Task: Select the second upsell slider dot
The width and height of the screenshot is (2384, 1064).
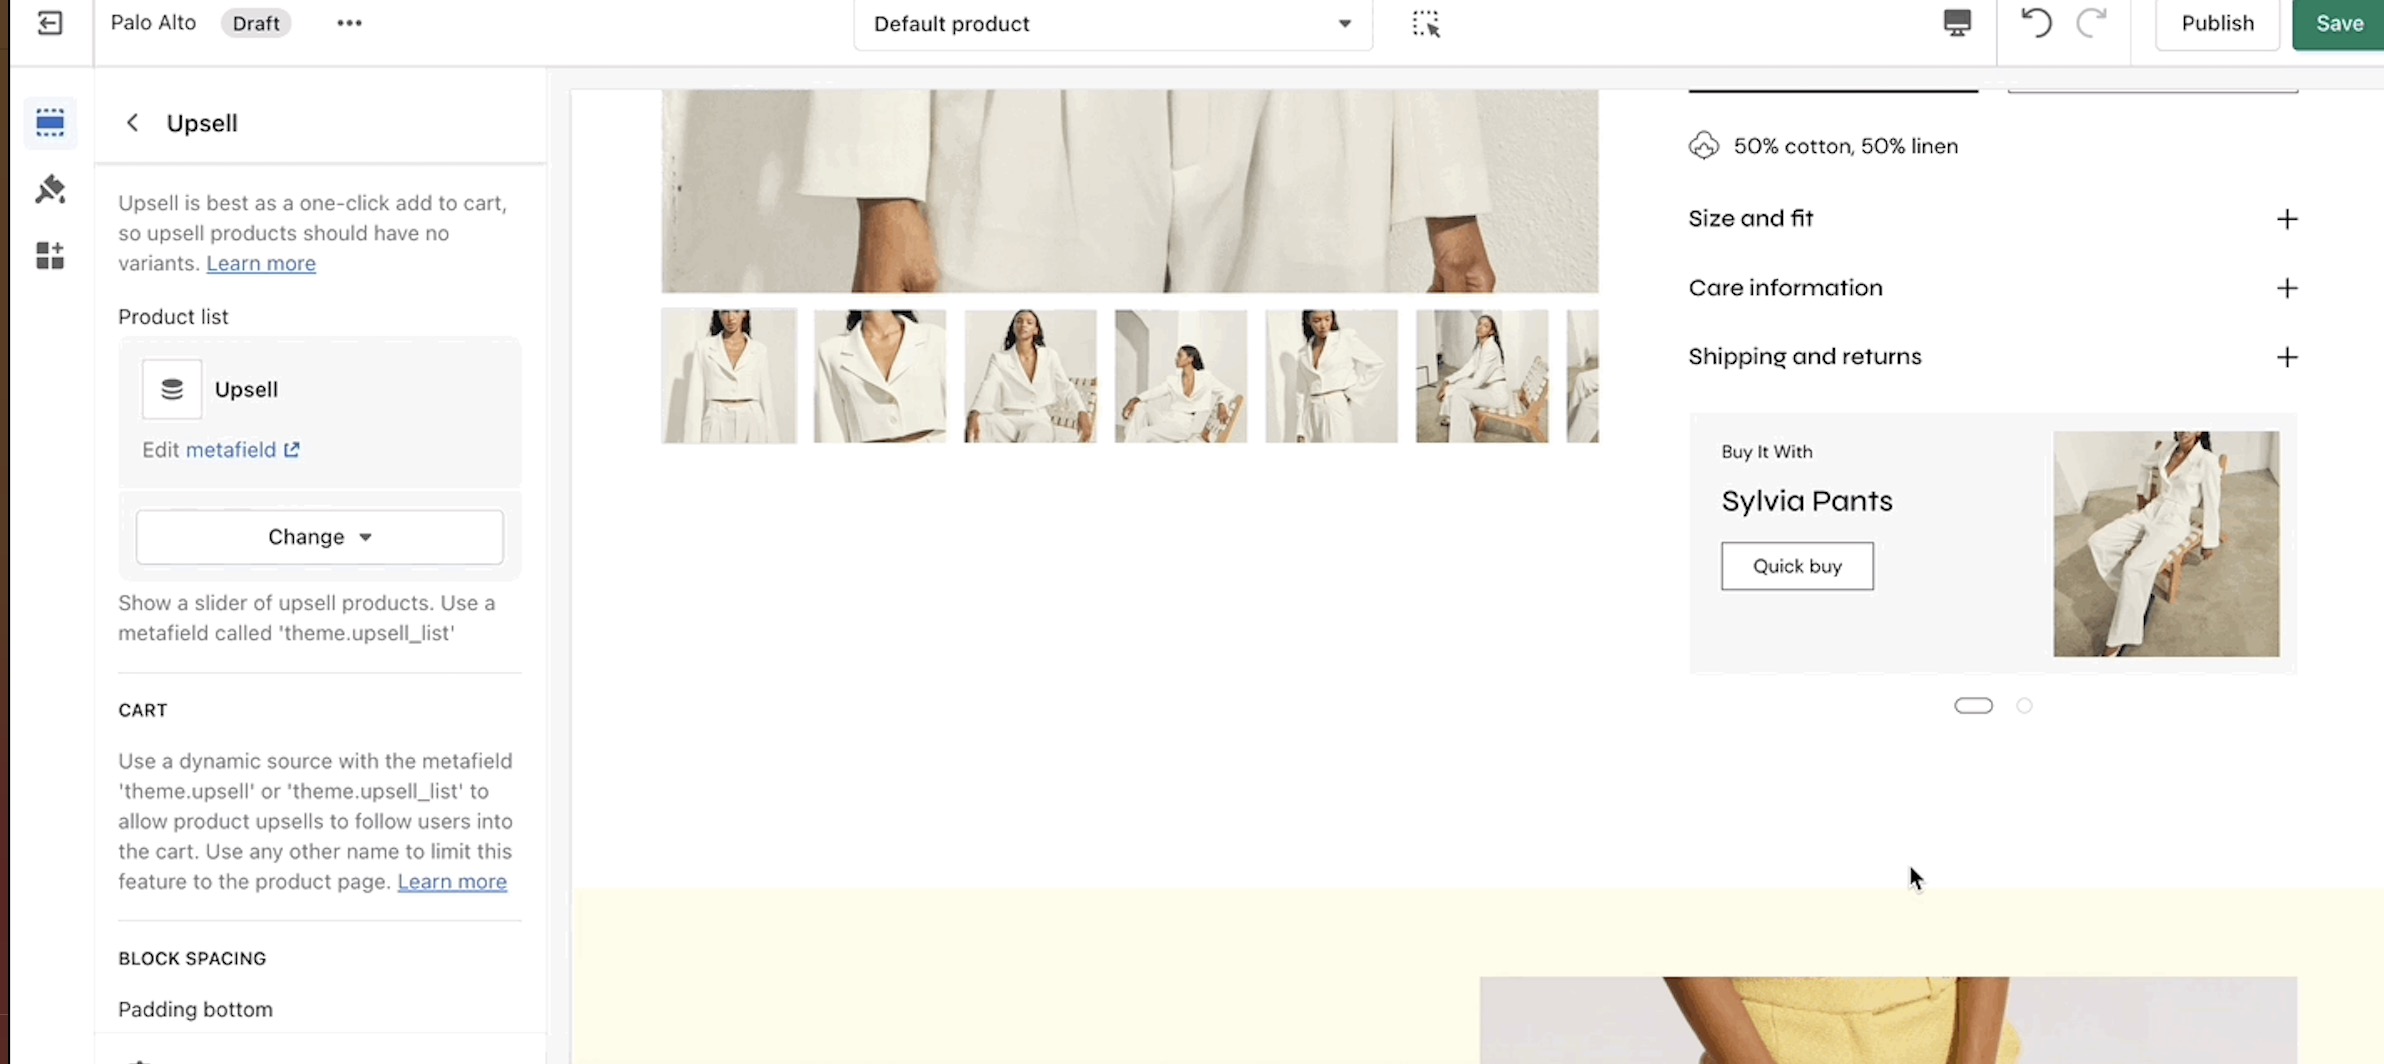Action: click(x=2024, y=706)
